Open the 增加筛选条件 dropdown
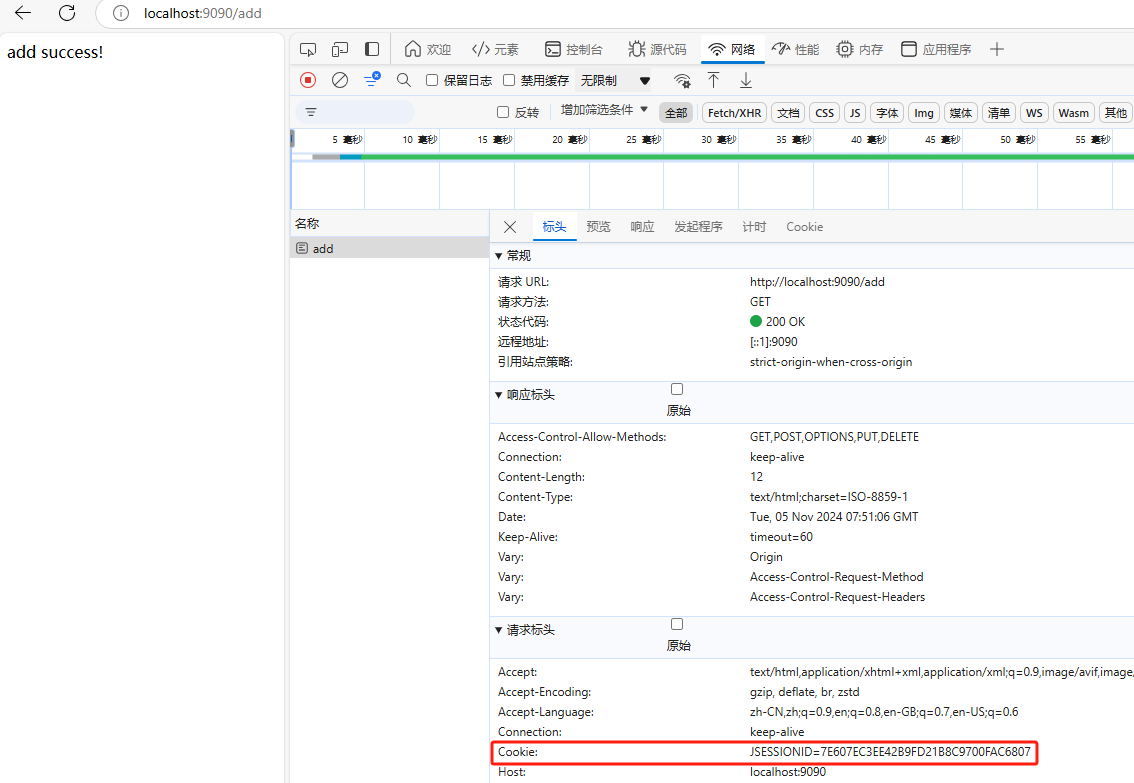 [x=604, y=110]
